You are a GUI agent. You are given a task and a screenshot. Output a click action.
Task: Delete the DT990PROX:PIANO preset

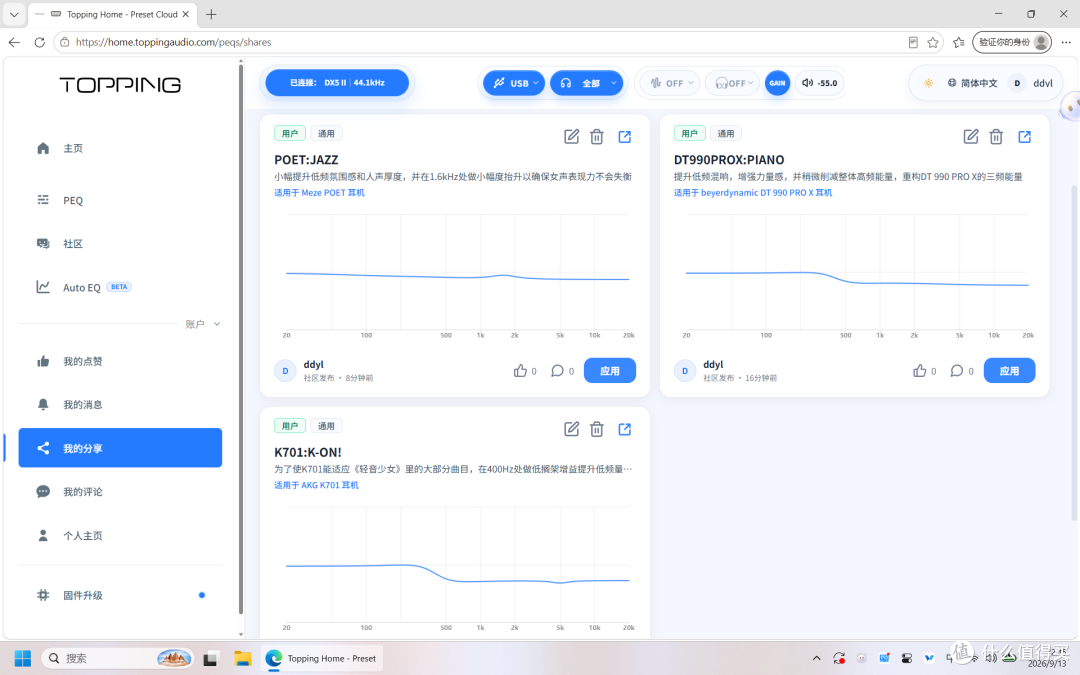click(996, 136)
